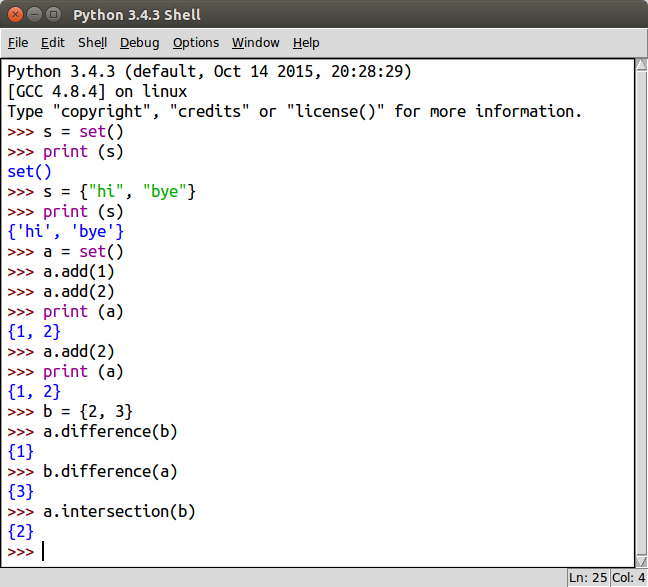Open the Options menu
This screenshot has height=587, width=648.
[195, 42]
